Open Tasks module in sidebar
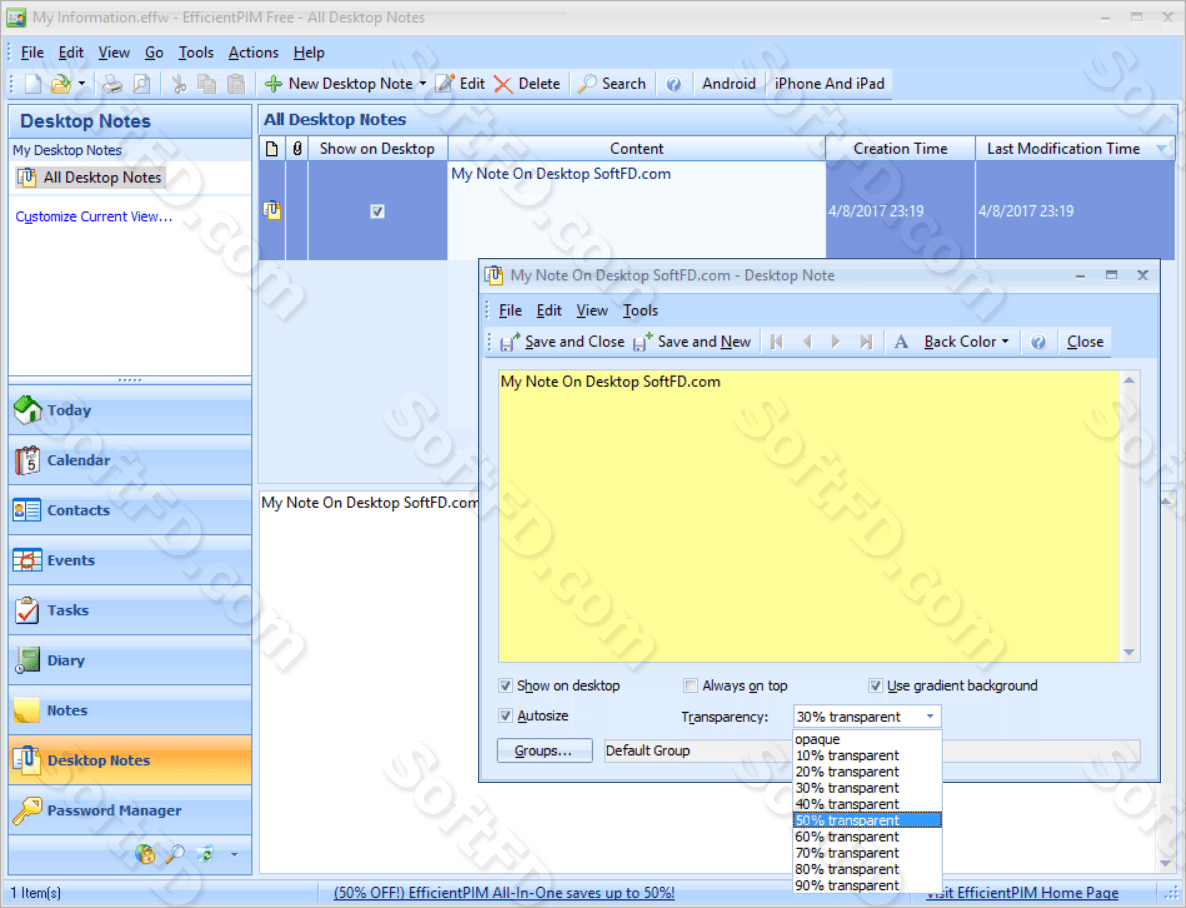Viewport: 1186px width, 908px height. [130, 610]
